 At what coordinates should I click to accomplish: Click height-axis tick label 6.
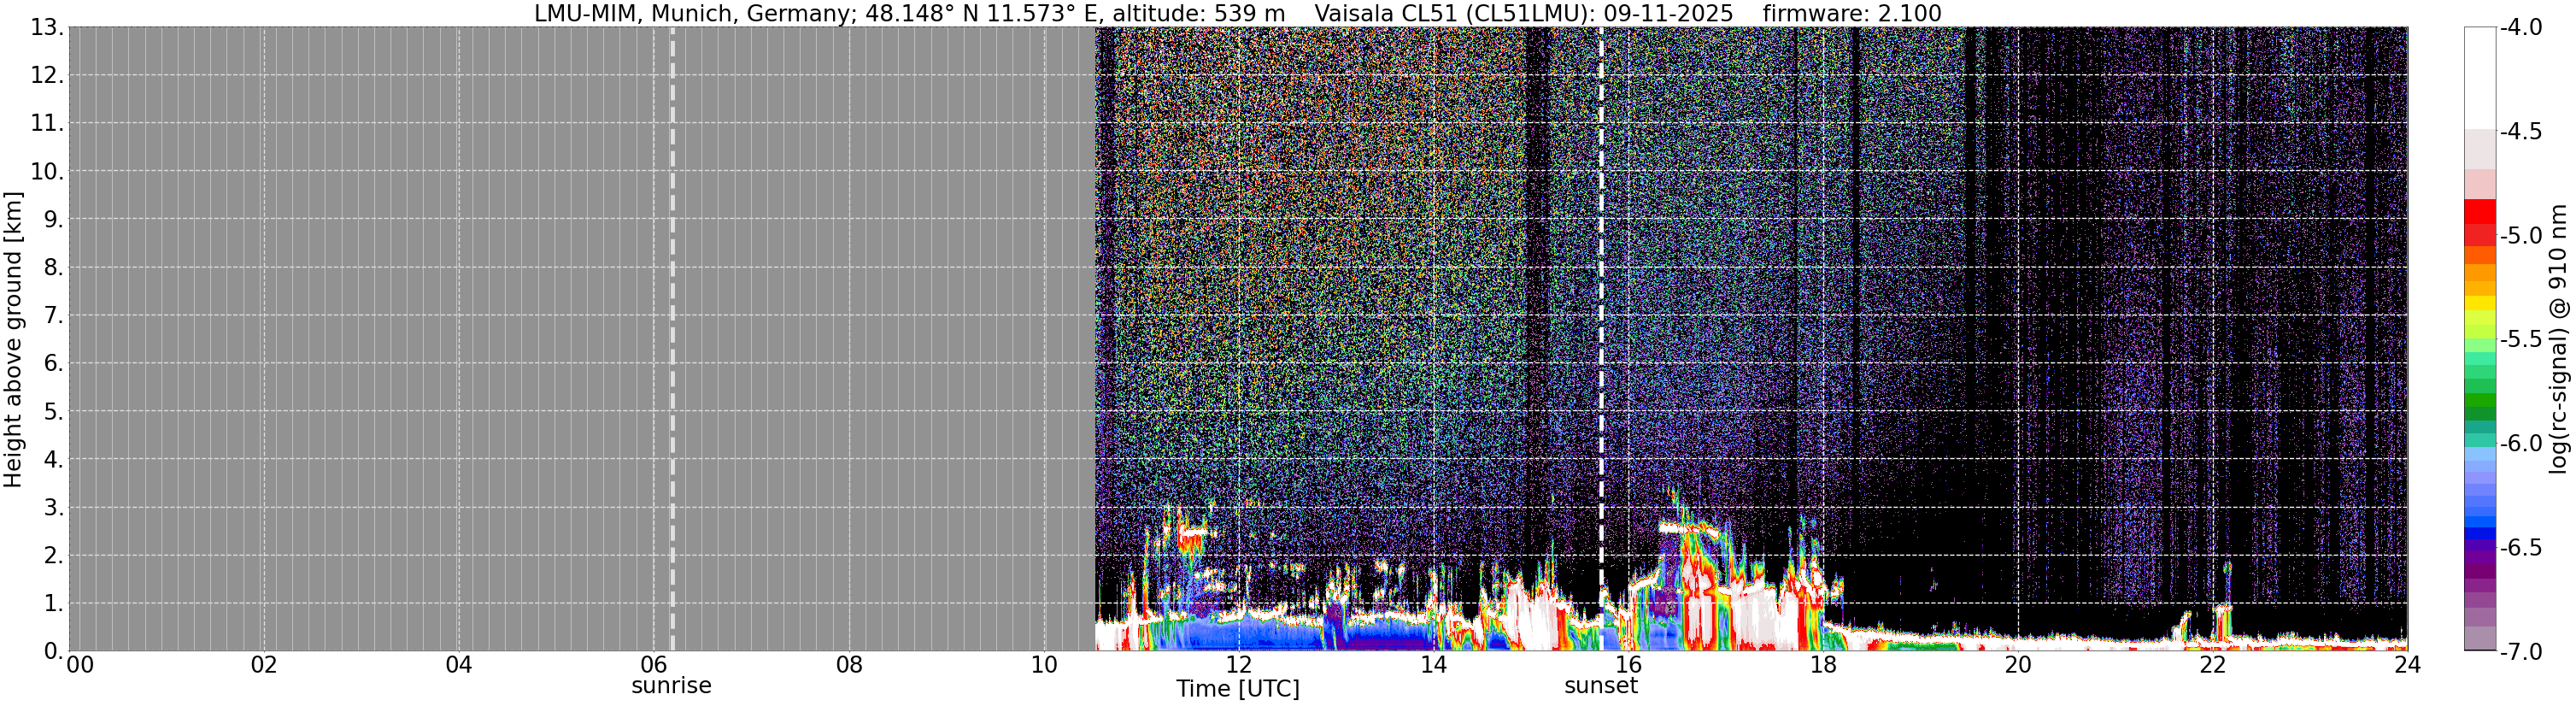(53, 364)
